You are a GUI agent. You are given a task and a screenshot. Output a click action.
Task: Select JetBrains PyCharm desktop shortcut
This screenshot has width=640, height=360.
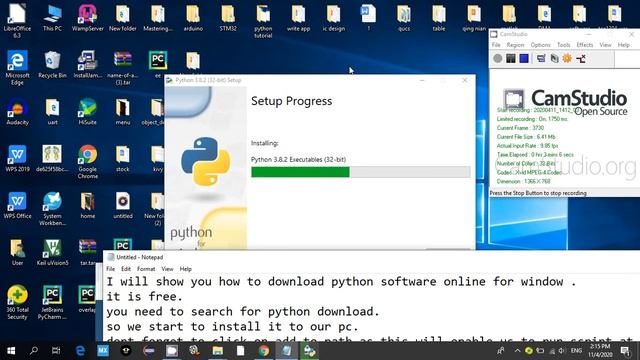pos(52,302)
